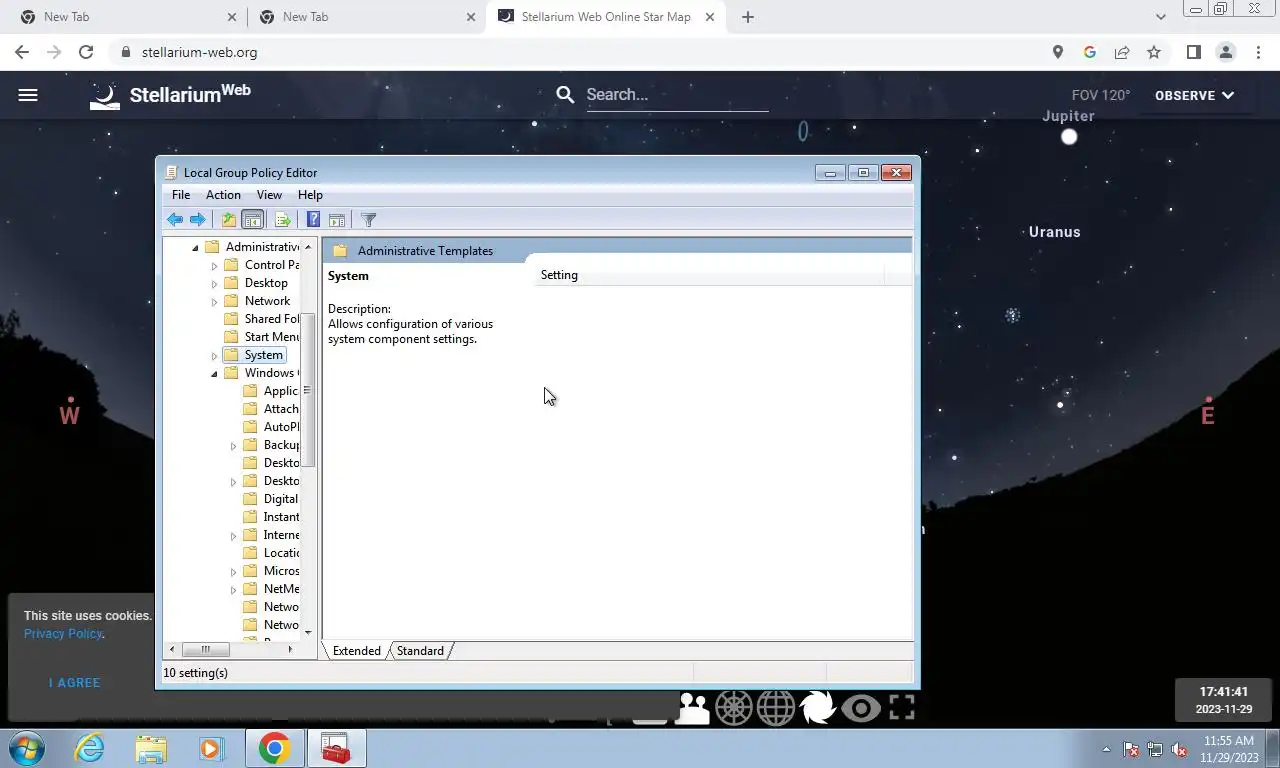The image size is (1280, 768).
Task: Open Chrome's three-dot menu
Action: click(x=1258, y=52)
